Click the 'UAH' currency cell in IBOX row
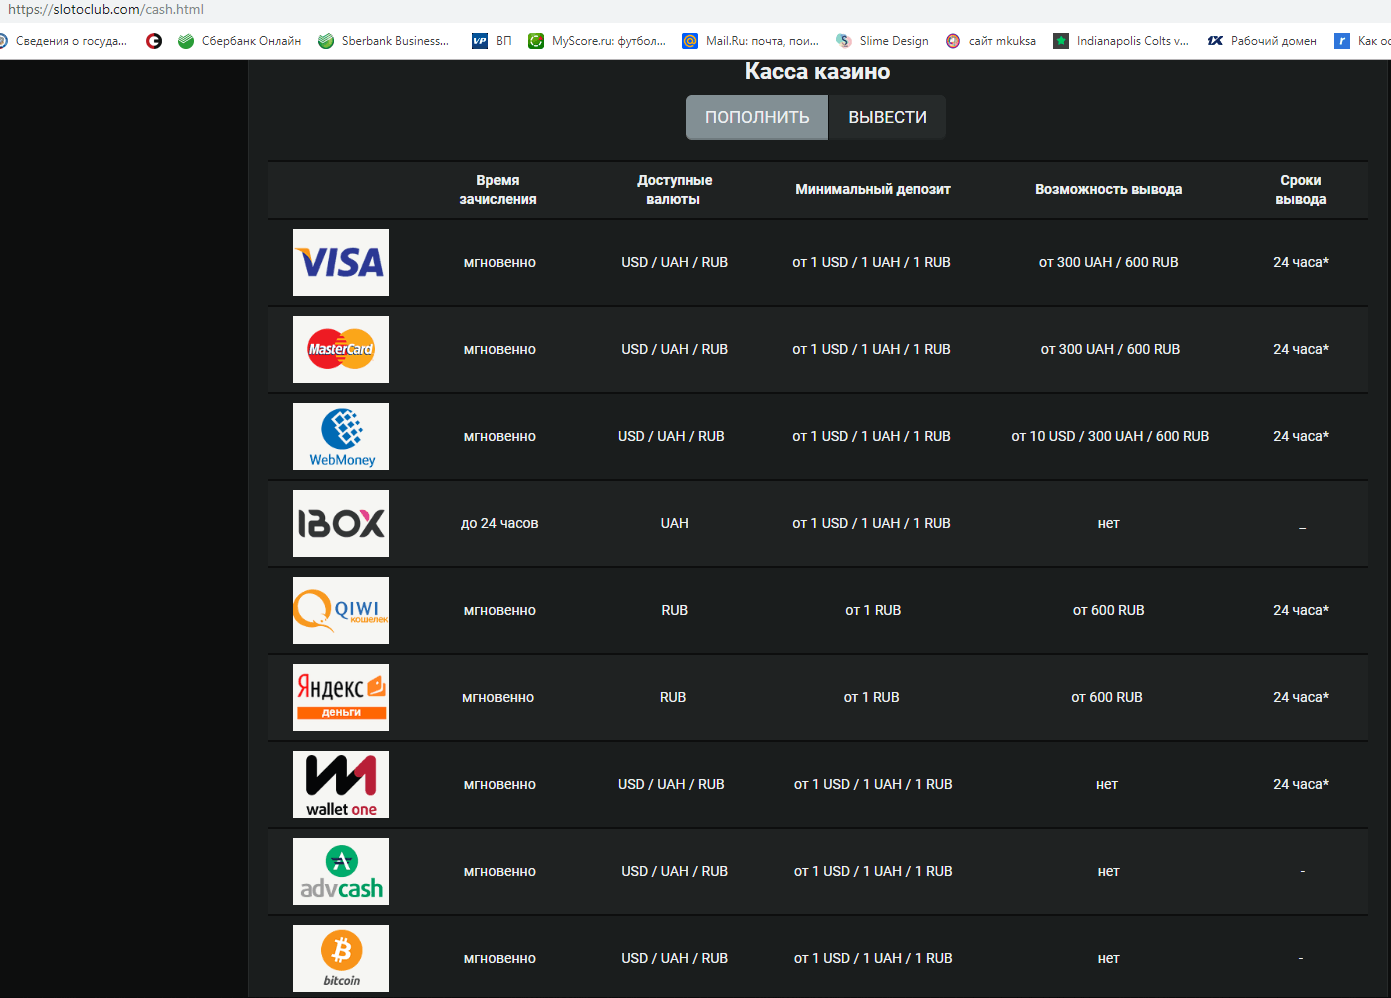 (x=674, y=523)
